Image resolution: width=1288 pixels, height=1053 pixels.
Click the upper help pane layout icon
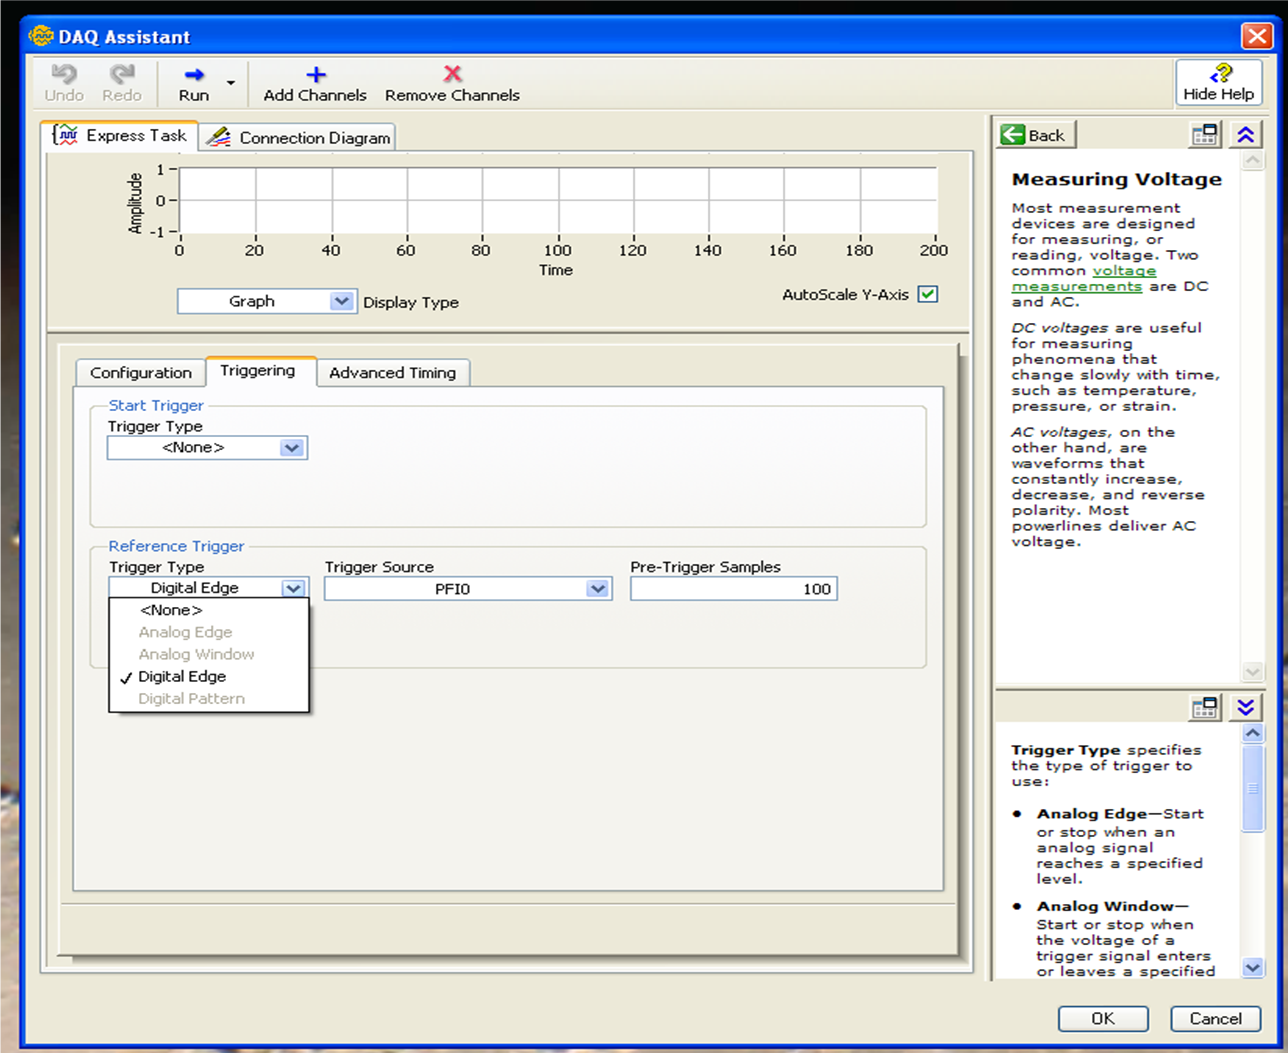pos(1205,135)
